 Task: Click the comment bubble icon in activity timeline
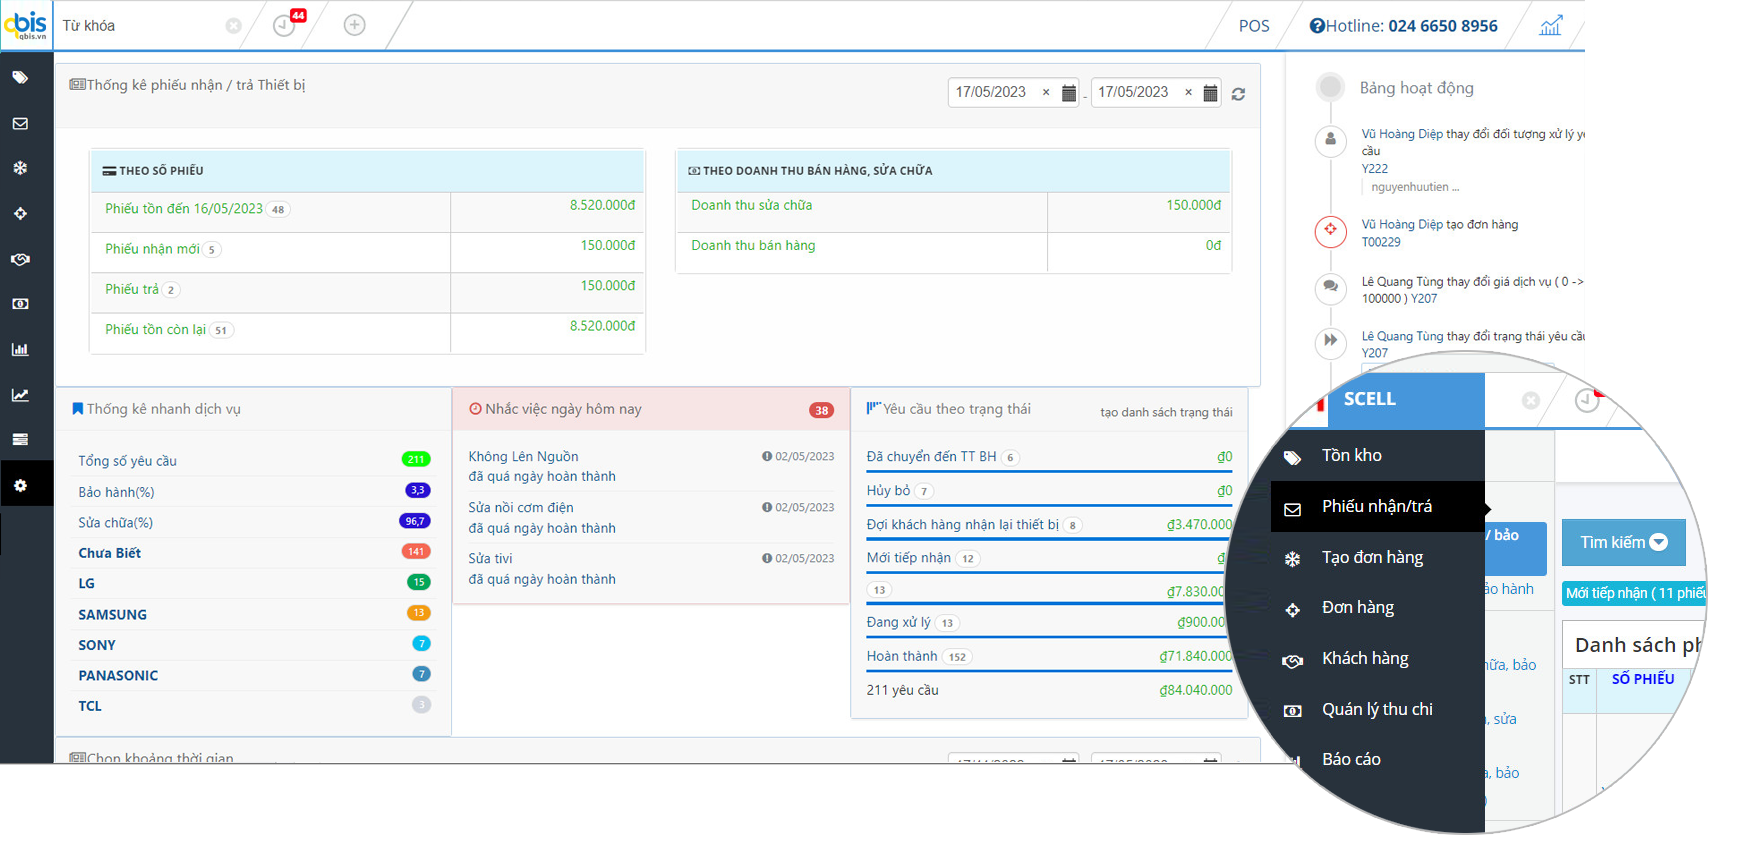pyautogui.click(x=1330, y=287)
